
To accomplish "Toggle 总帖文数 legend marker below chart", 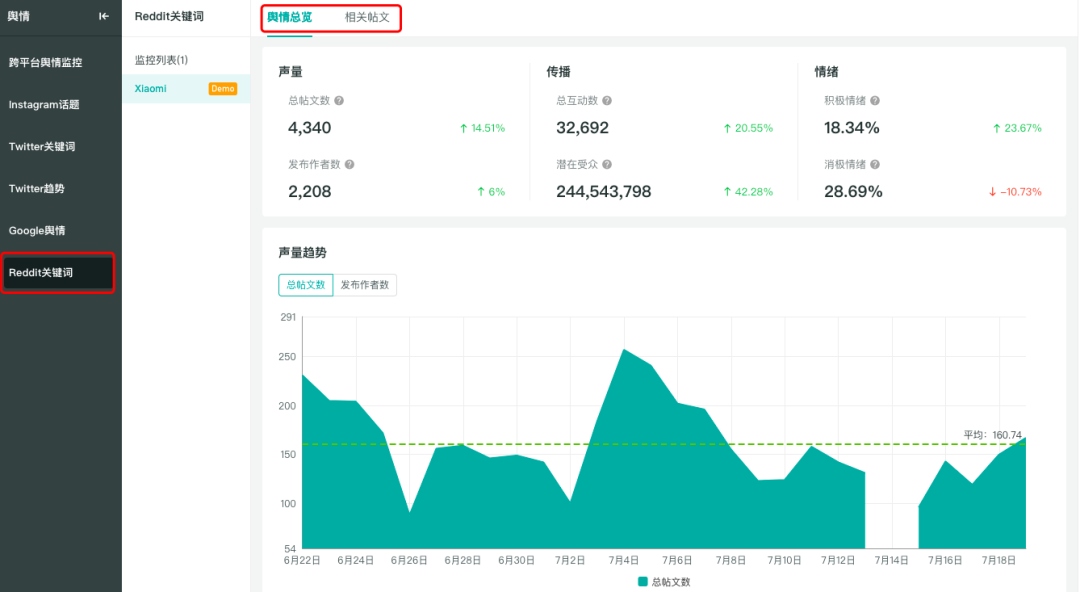I will (x=643, y=582).
